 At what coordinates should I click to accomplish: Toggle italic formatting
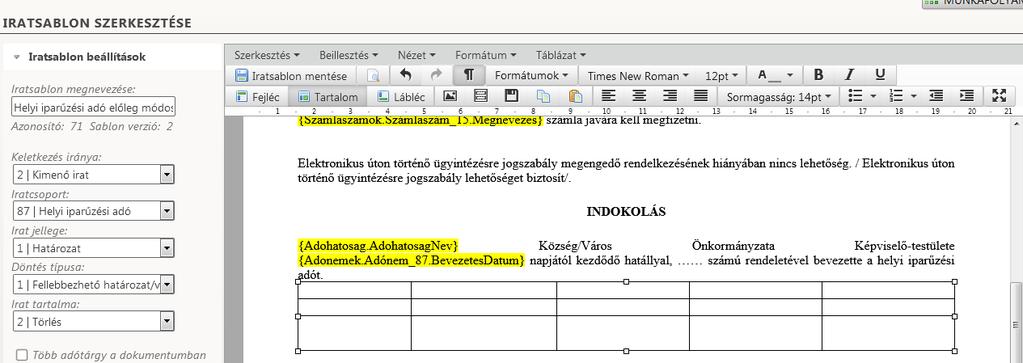(849, 74)
